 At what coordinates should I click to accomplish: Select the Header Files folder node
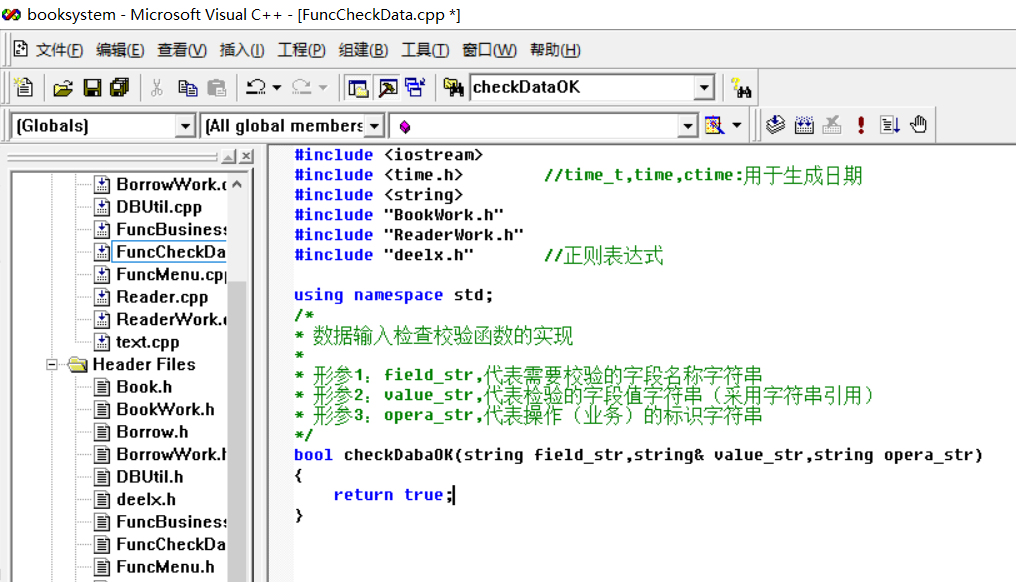coord(144,365)
